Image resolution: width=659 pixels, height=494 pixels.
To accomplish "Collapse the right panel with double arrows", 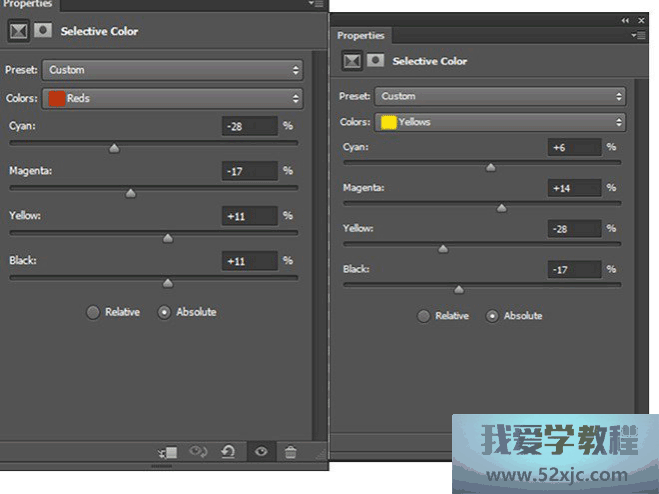I will tap(625, 20).
